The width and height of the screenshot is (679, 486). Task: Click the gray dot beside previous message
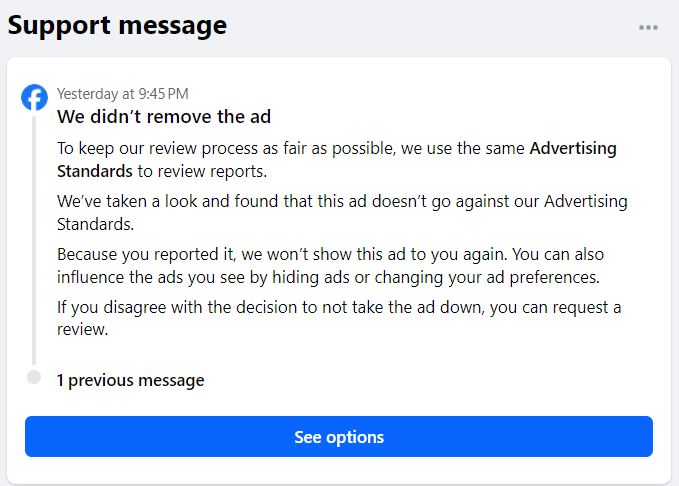click(35, 378)
